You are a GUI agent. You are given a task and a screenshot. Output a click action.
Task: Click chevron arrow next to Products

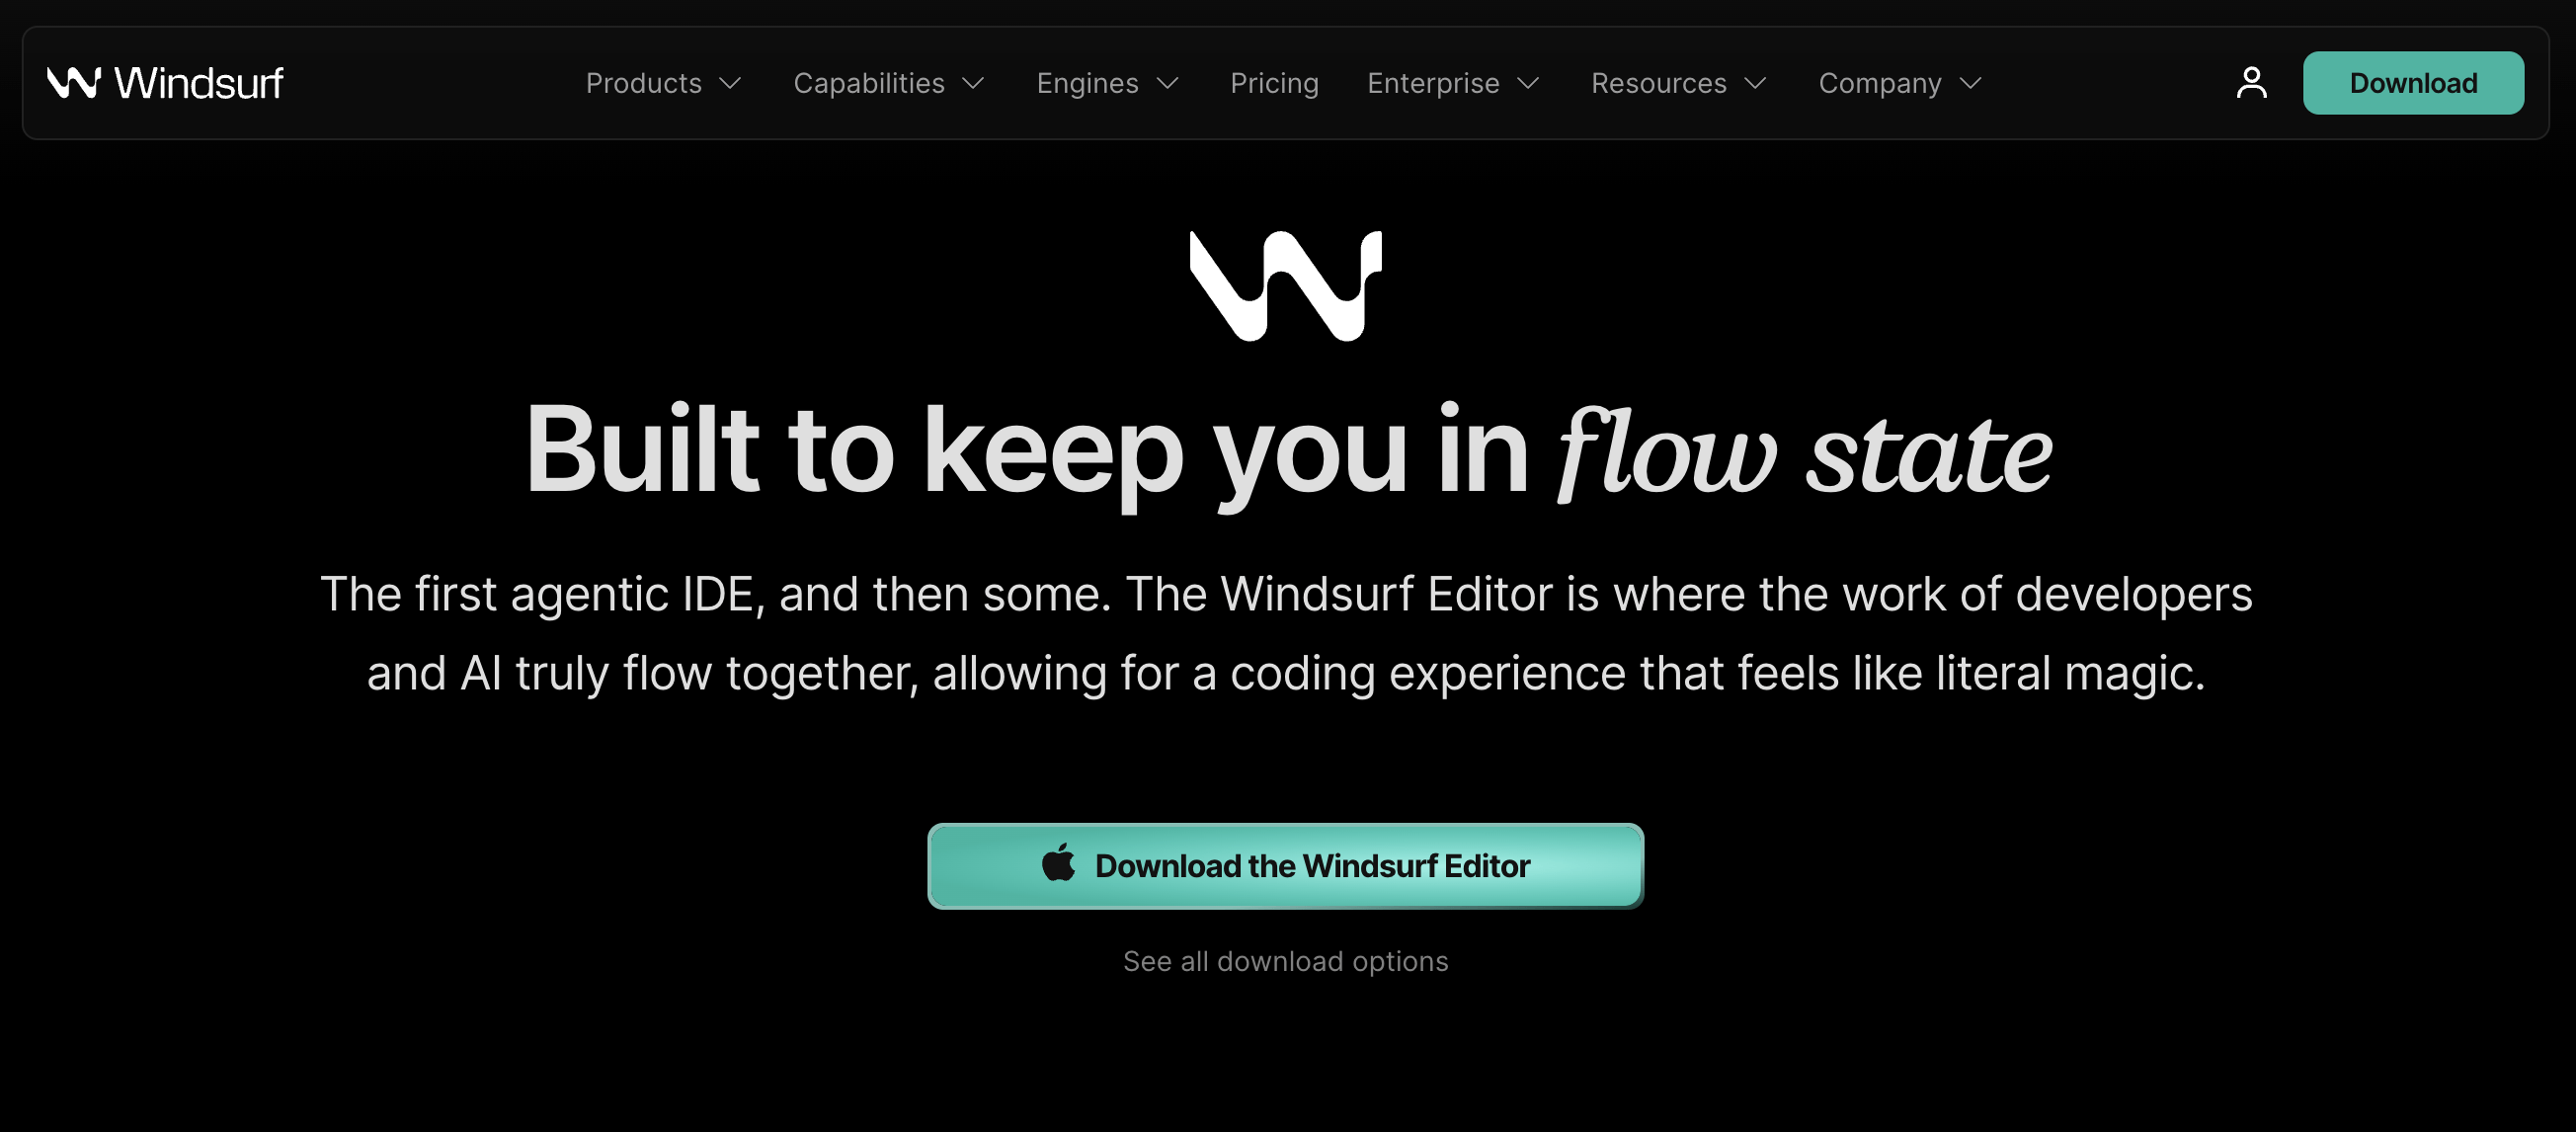[x=731, y=84]
